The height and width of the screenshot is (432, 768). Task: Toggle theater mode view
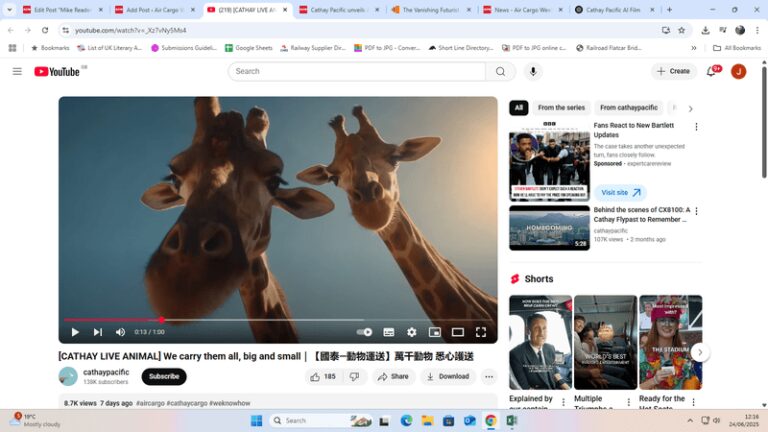point(458,332)
